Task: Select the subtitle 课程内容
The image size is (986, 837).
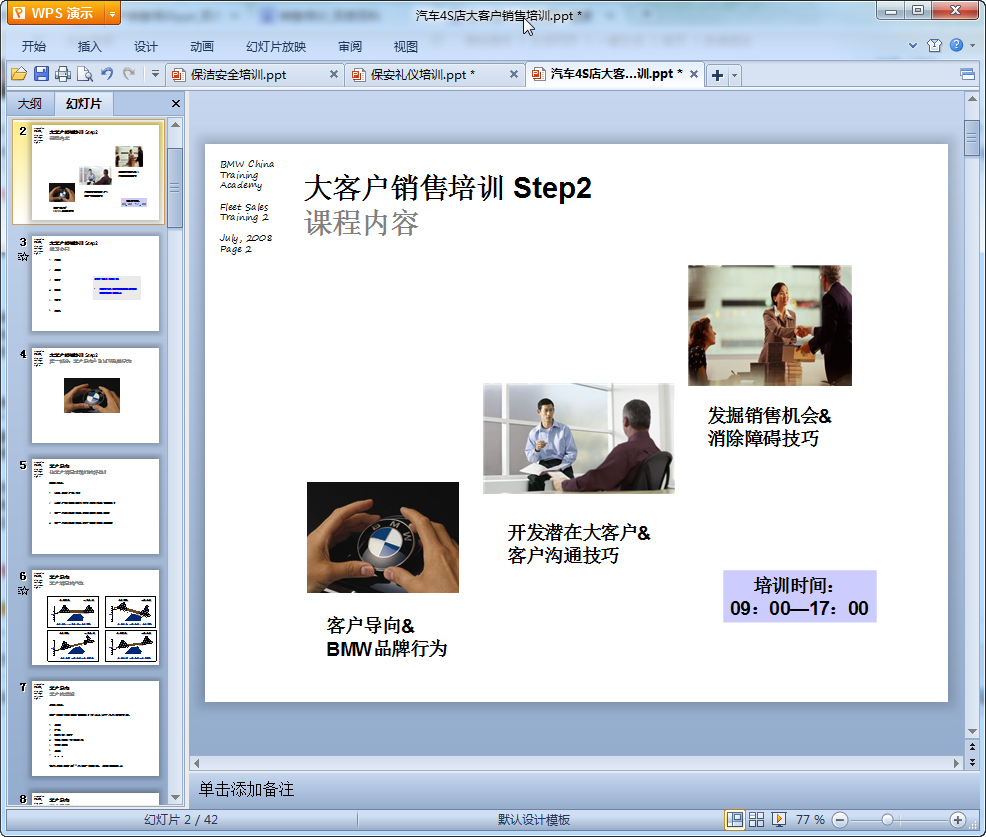Action: tap(362, 223)
